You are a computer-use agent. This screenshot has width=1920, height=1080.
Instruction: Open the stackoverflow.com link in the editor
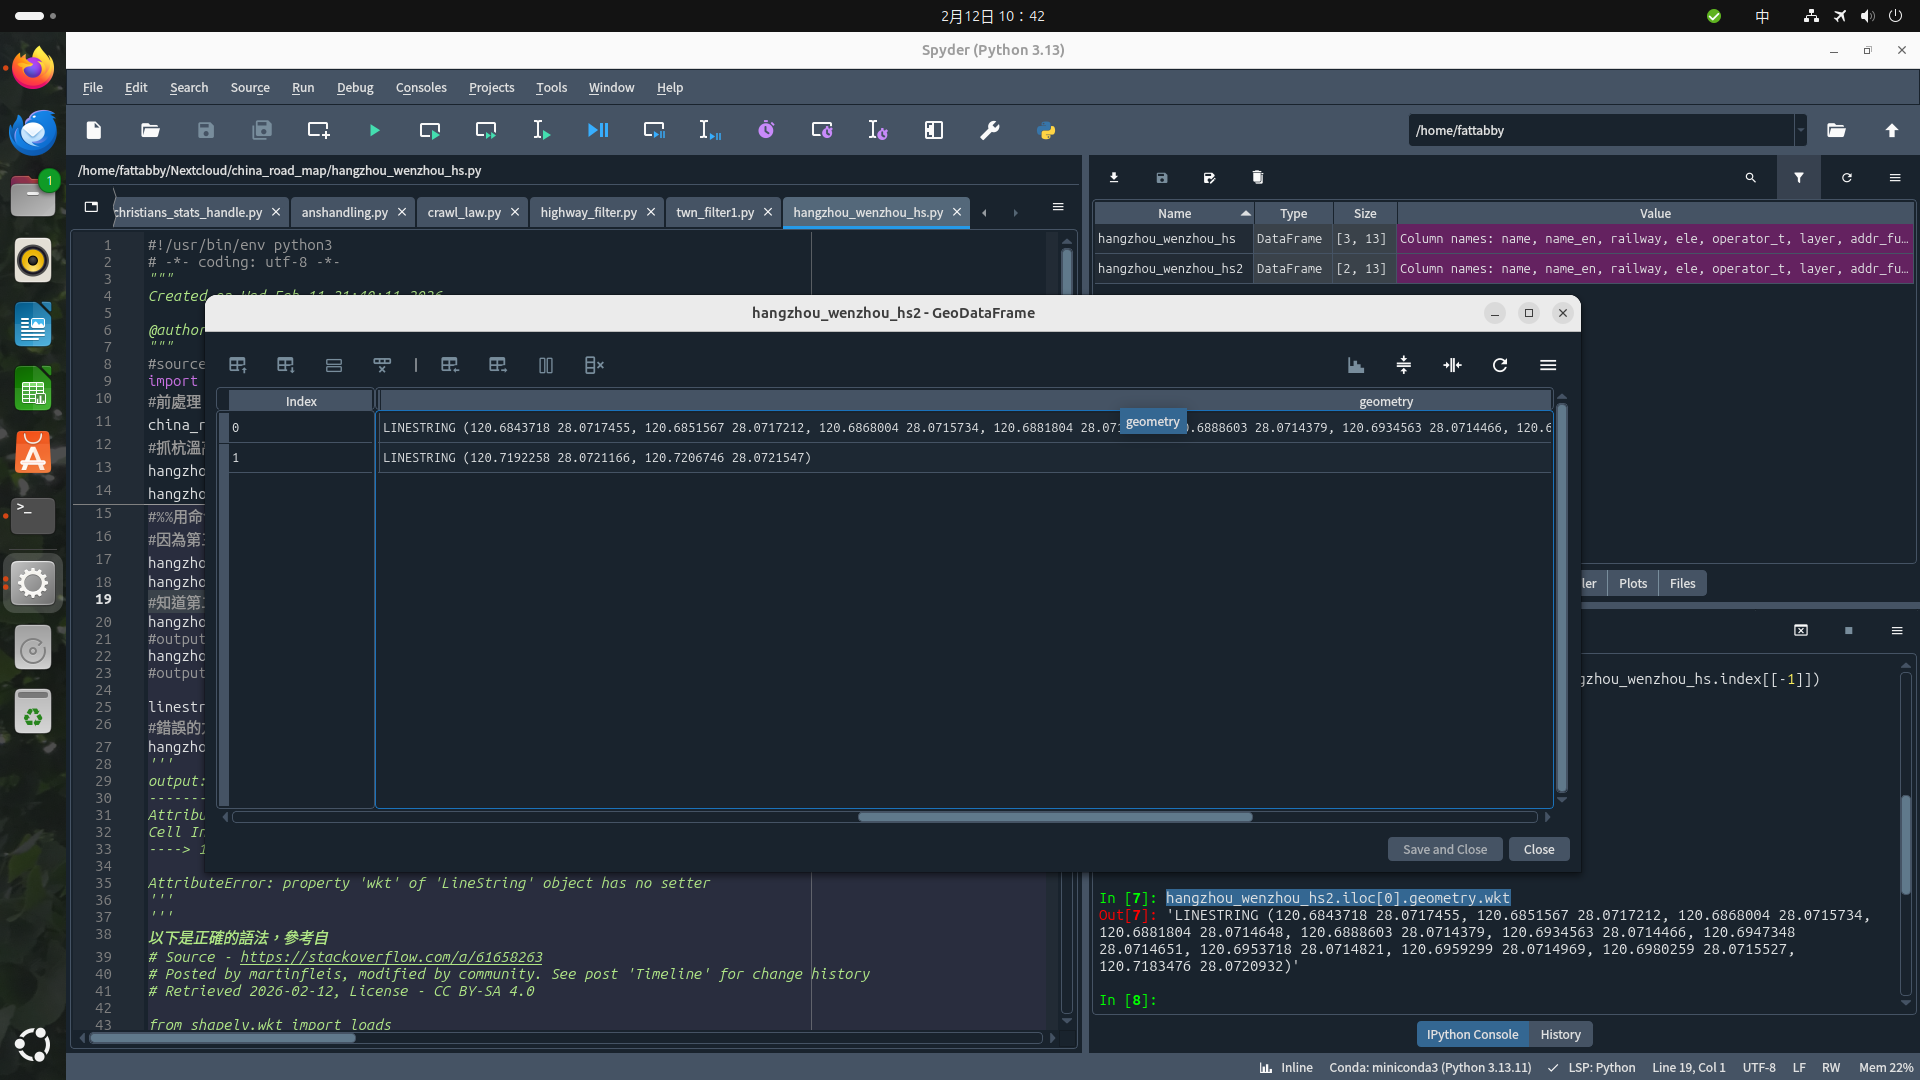[x=391, y=957]
